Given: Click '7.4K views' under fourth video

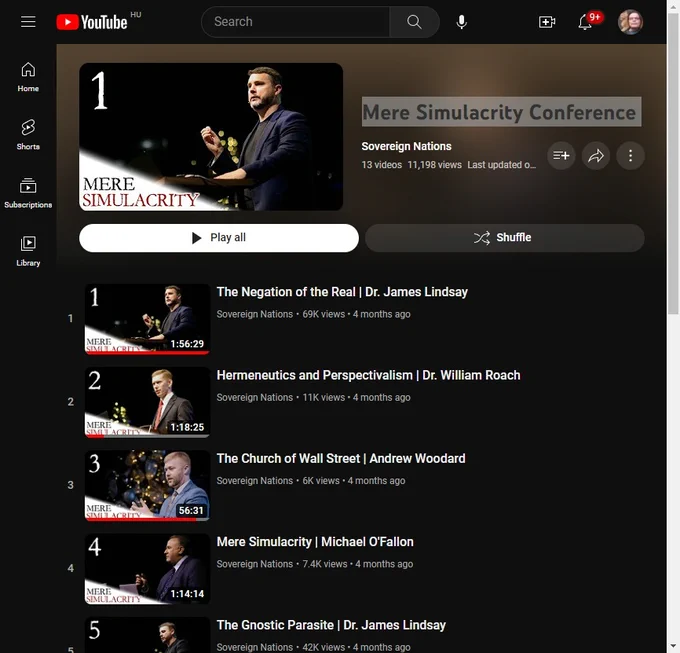Looking at the screenshot, I should point(325,564).
